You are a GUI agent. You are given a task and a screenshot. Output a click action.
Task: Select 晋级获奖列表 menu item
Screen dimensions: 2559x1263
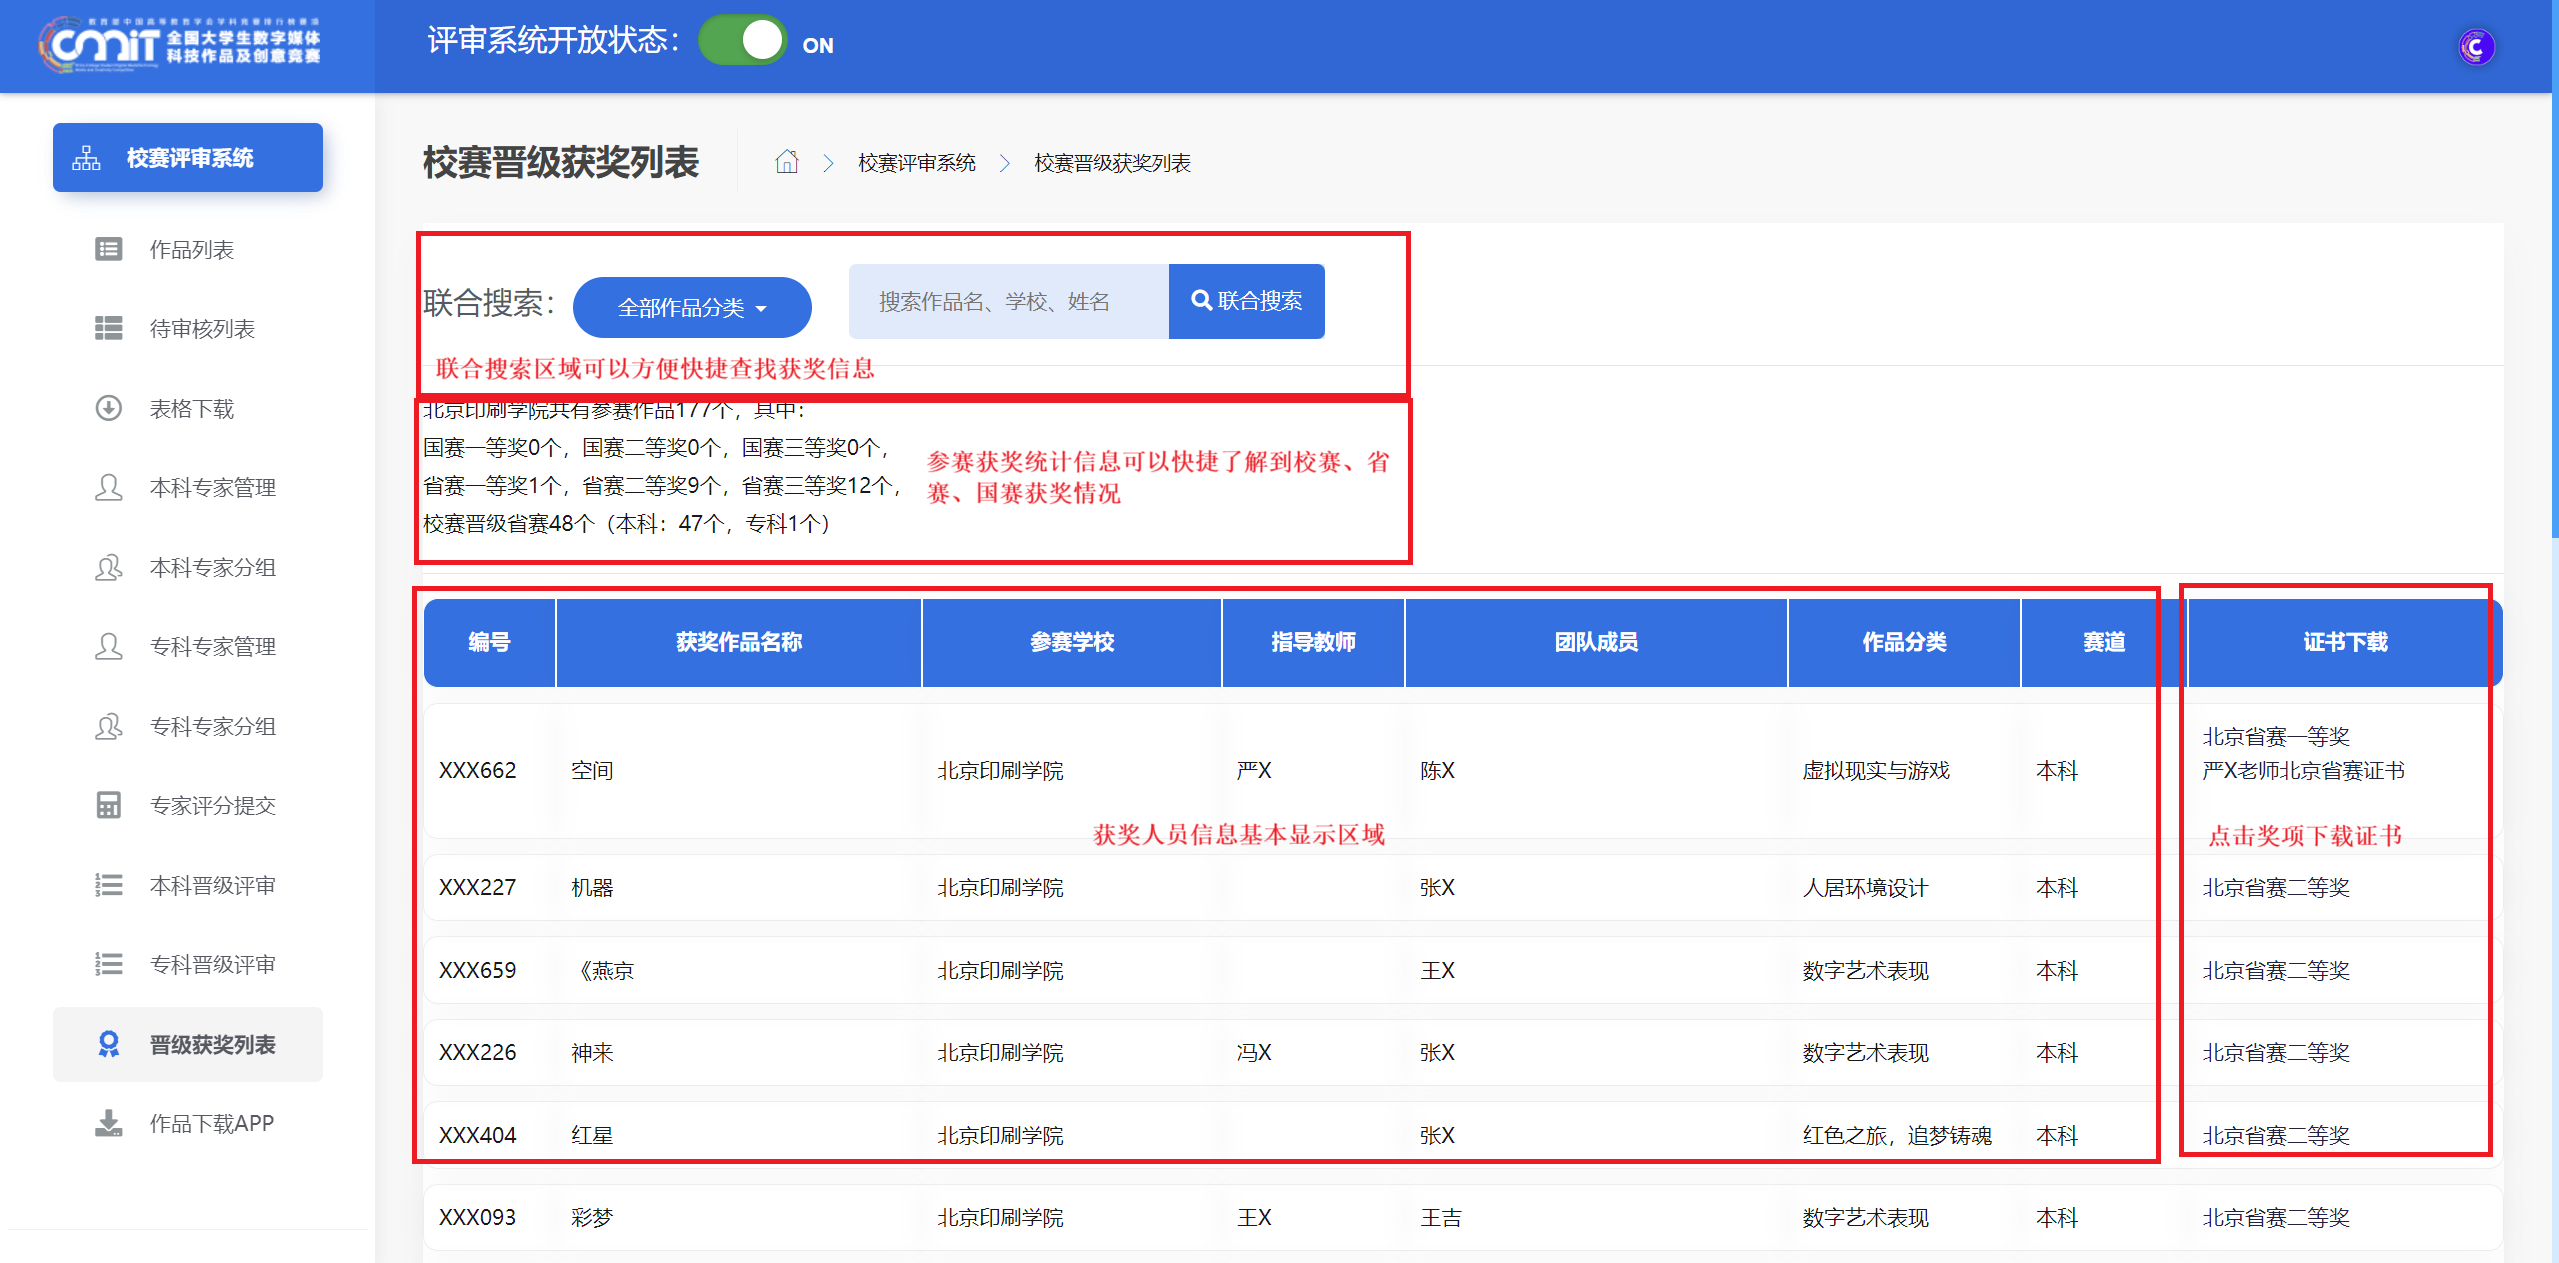click(188, 1044)
